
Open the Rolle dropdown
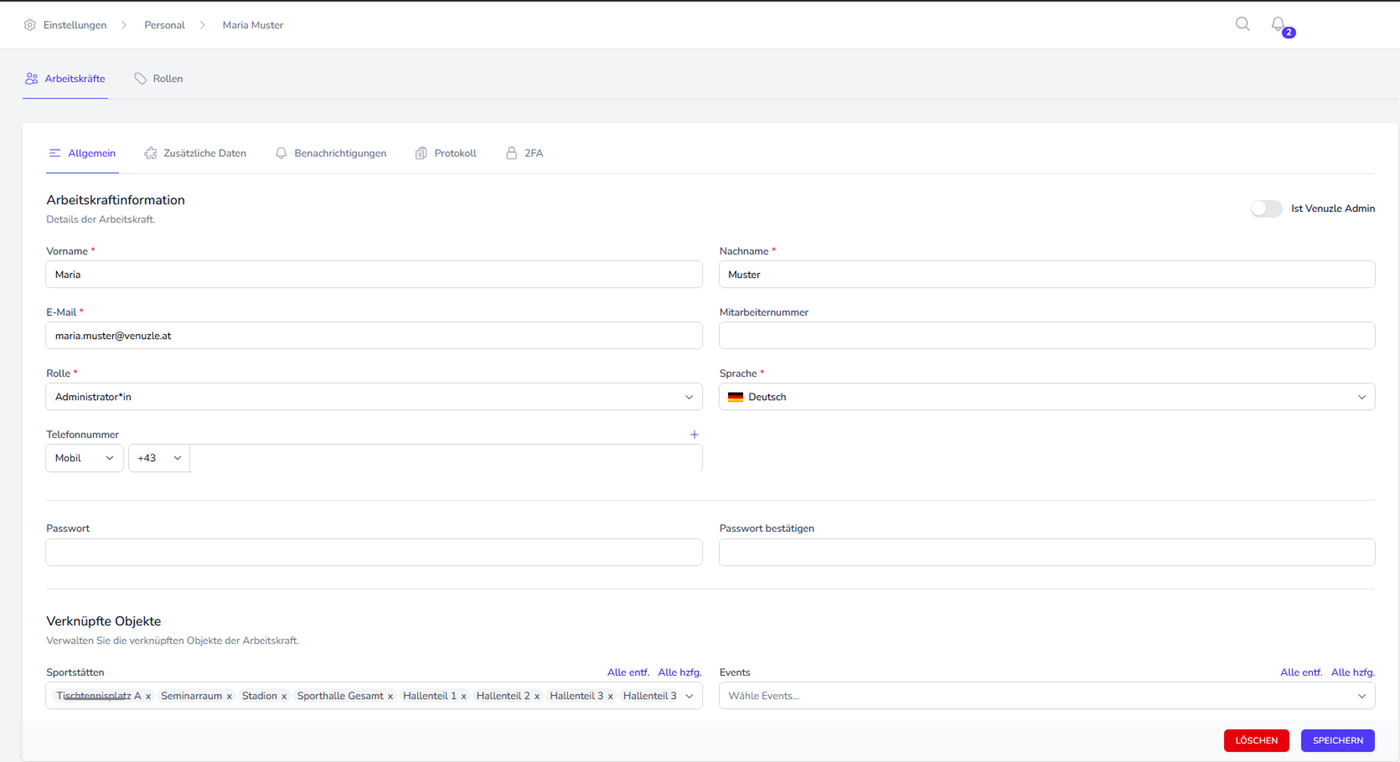point(374,397)
